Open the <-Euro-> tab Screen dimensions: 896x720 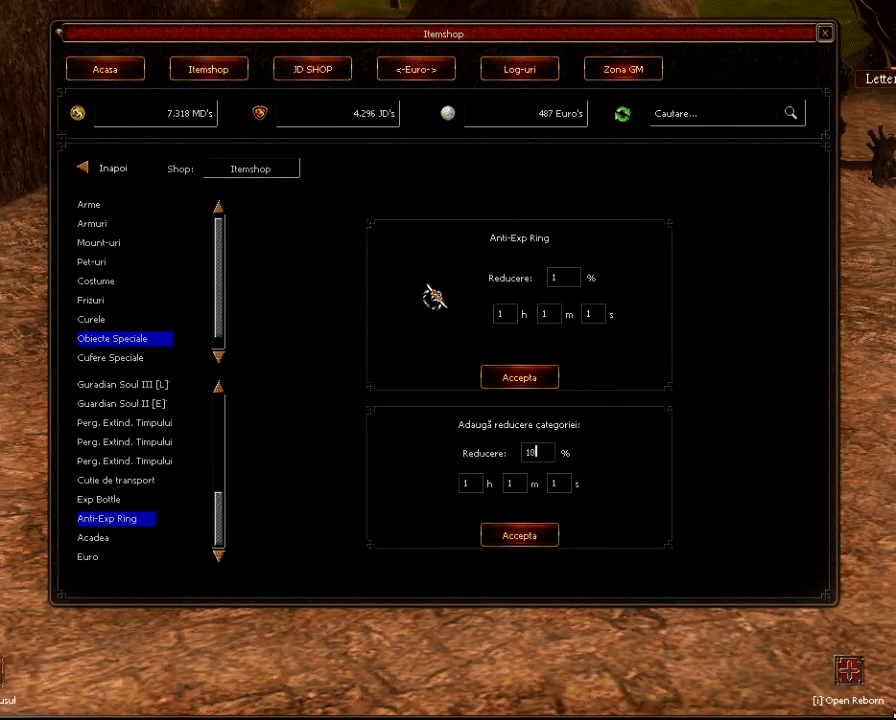tap(416, 69)
